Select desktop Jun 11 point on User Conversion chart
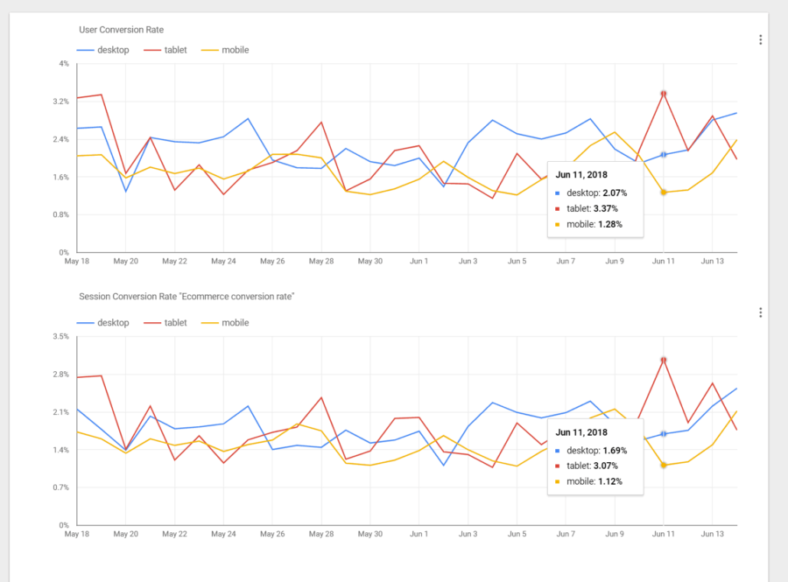This screenshot has height=582, width=788. pos(663,155)
